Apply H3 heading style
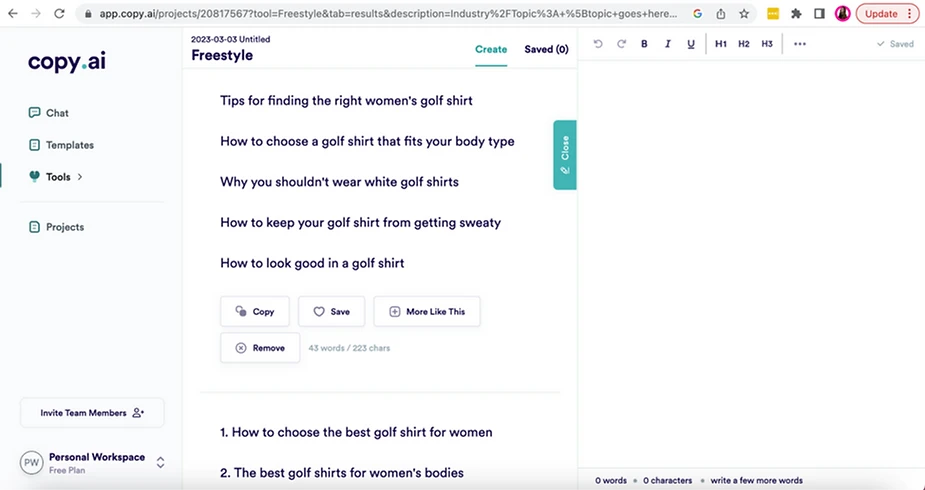 coord(767,44)
